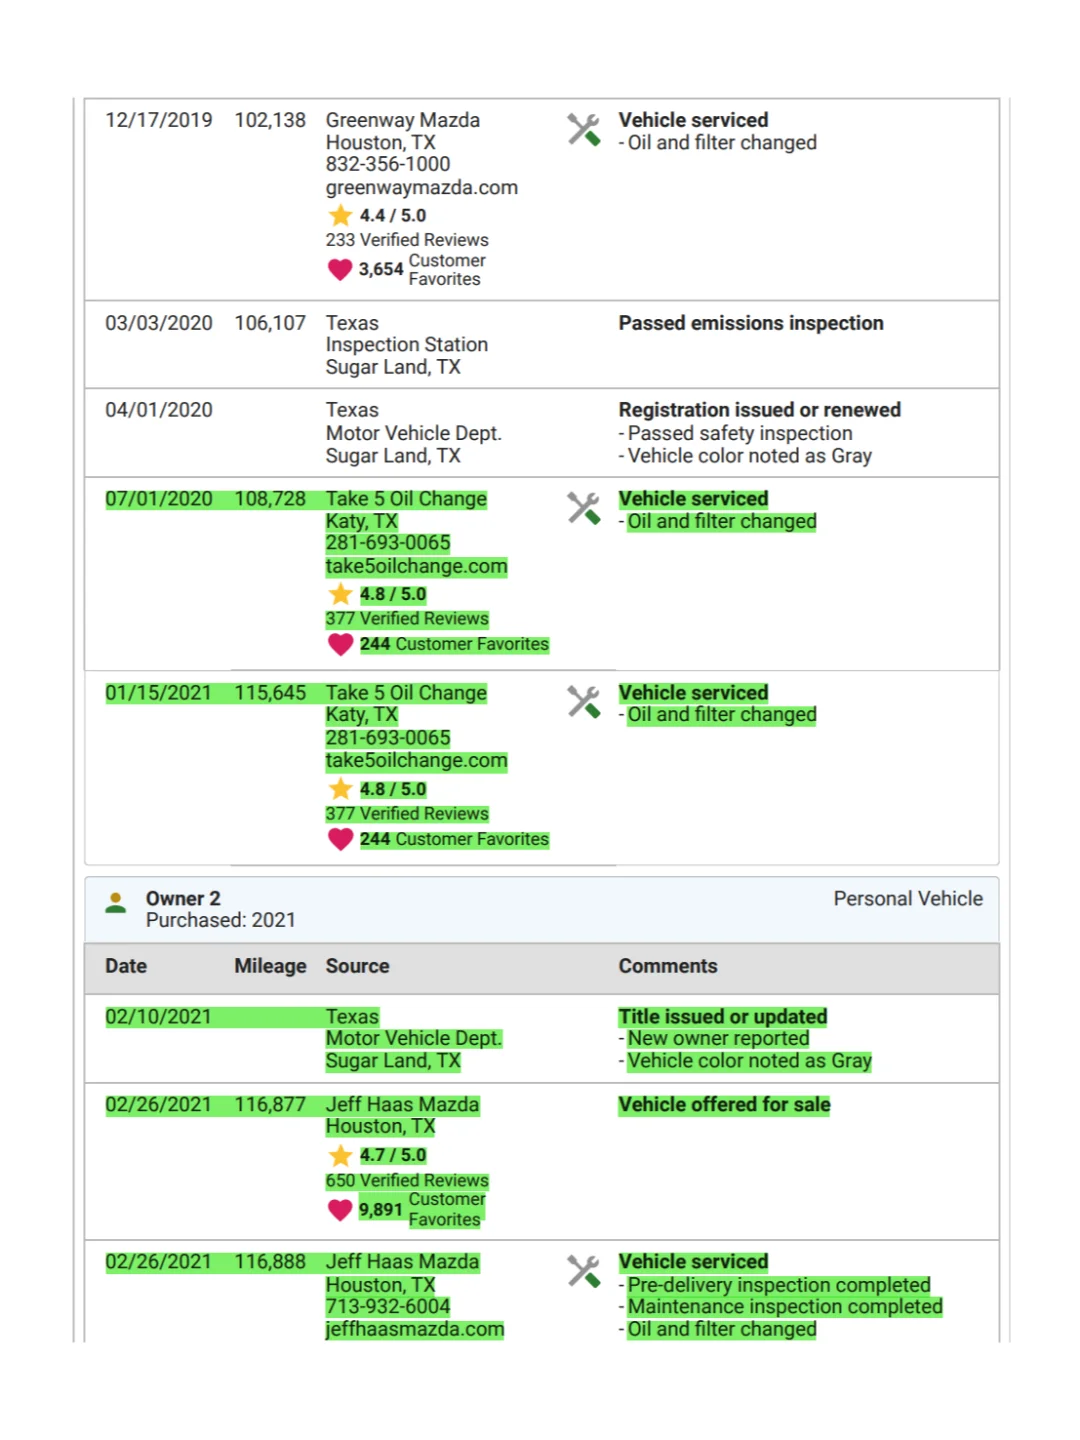
Task: Click the heart icon beside 9,891 Customer Favorites
Action: coord(340,1210)
